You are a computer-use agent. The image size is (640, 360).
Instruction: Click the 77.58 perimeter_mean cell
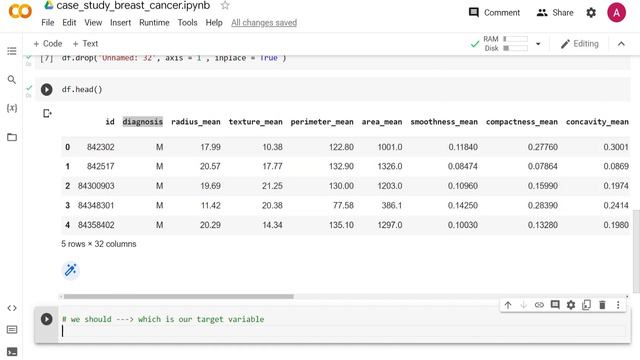[343, 205]
